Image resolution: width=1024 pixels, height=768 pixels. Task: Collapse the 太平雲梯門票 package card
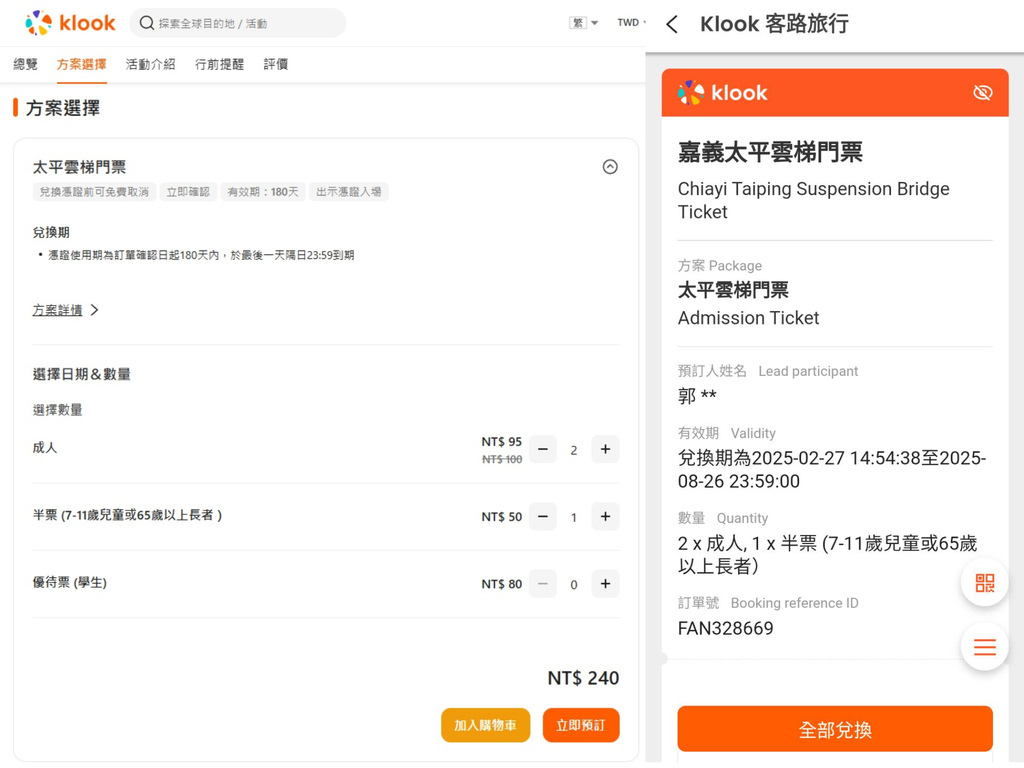tap(610, 167)
